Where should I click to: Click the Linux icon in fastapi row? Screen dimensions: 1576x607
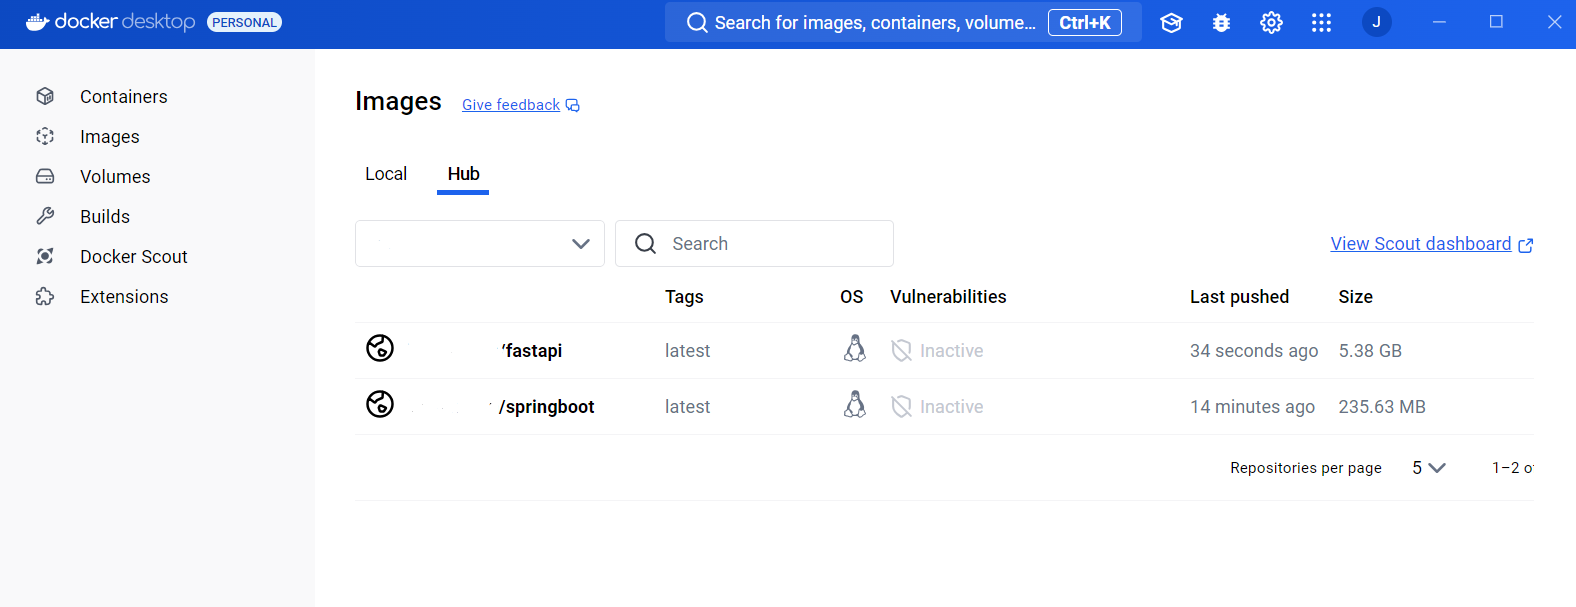(855, 348)
